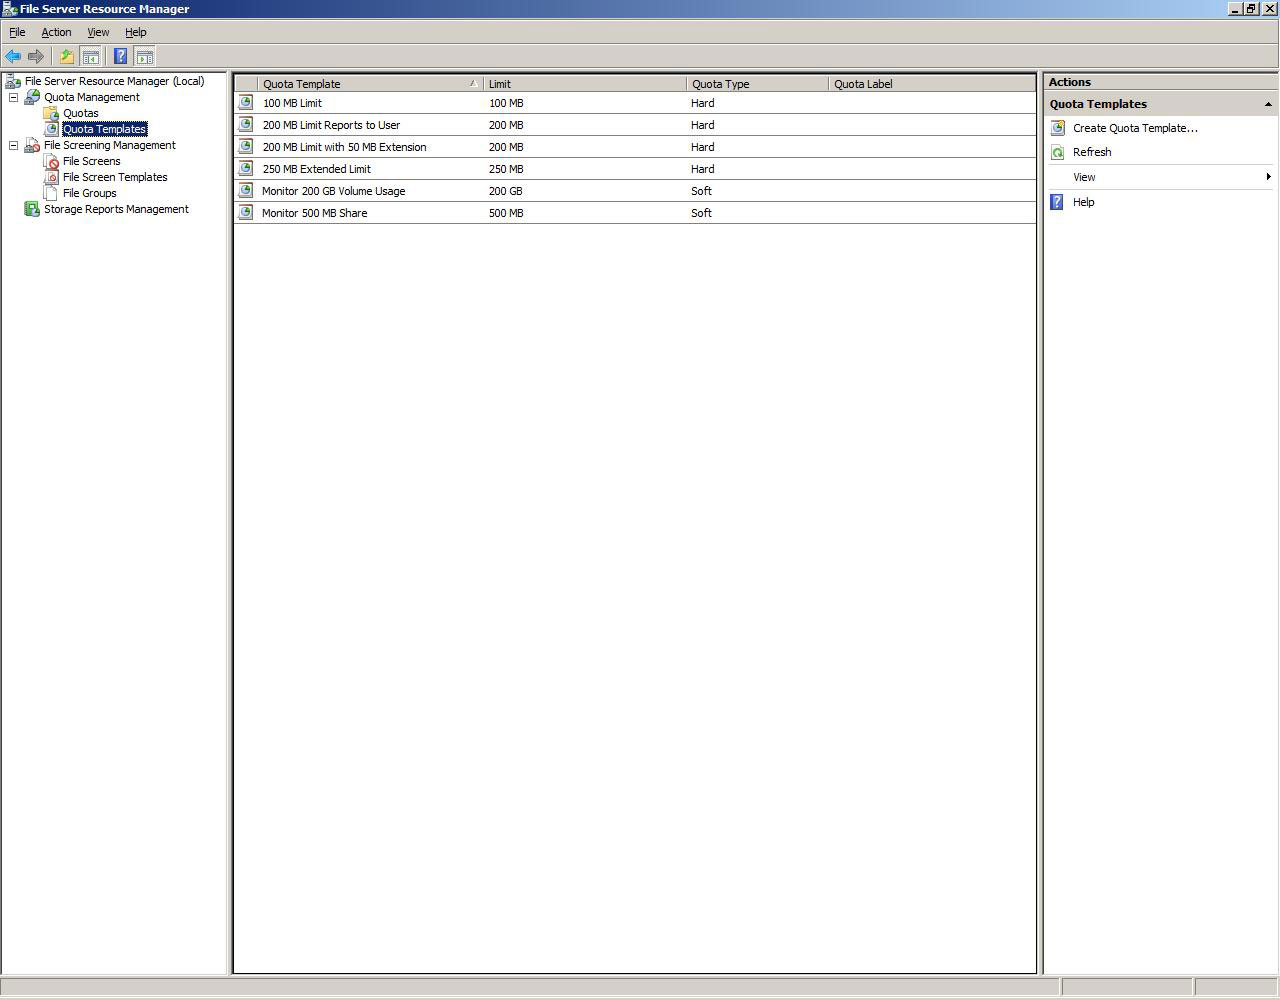Image resolution: width=1280 pixels, height=1000 pixels.
Task: Sort by the Quota Type column header
Action: [x=758, y=84]
